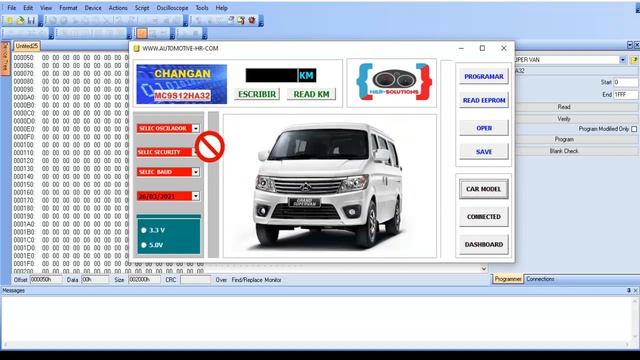Open toolbar options arrow after red gear icon

(261, 20)
